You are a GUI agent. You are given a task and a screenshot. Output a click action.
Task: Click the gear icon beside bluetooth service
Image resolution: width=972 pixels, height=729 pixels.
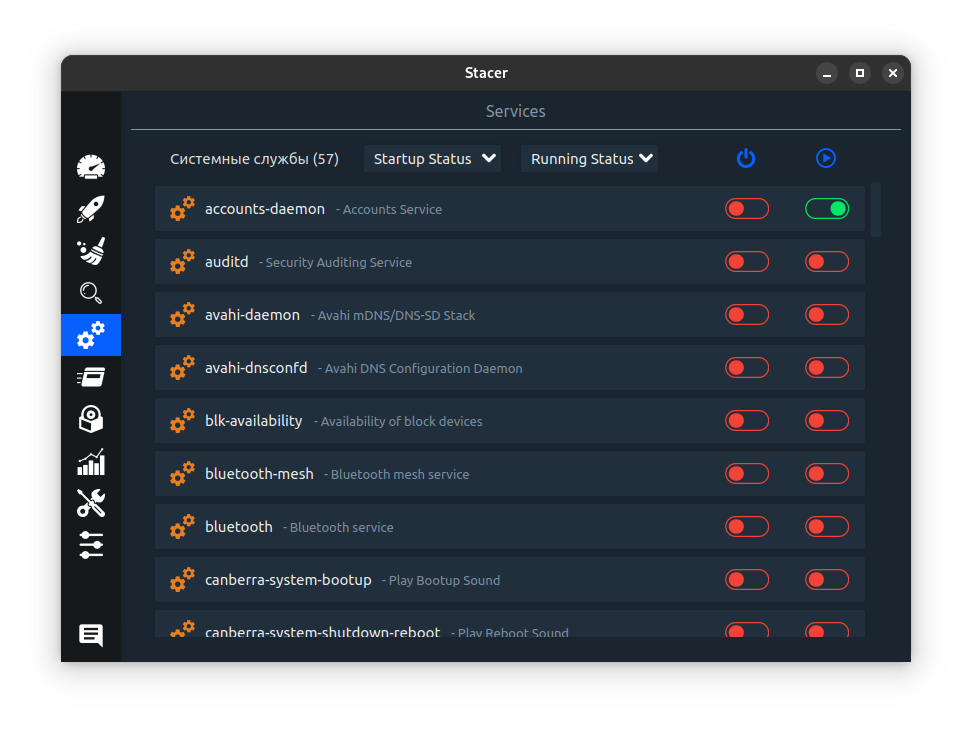182,527
